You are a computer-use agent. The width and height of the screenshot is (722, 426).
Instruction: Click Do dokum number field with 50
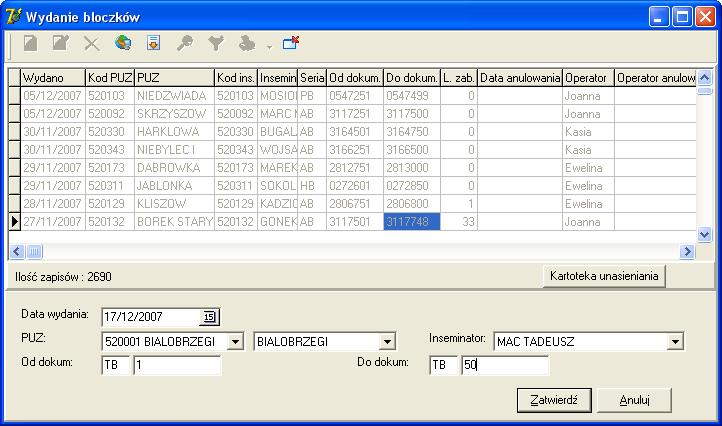[x=505, y=365]
